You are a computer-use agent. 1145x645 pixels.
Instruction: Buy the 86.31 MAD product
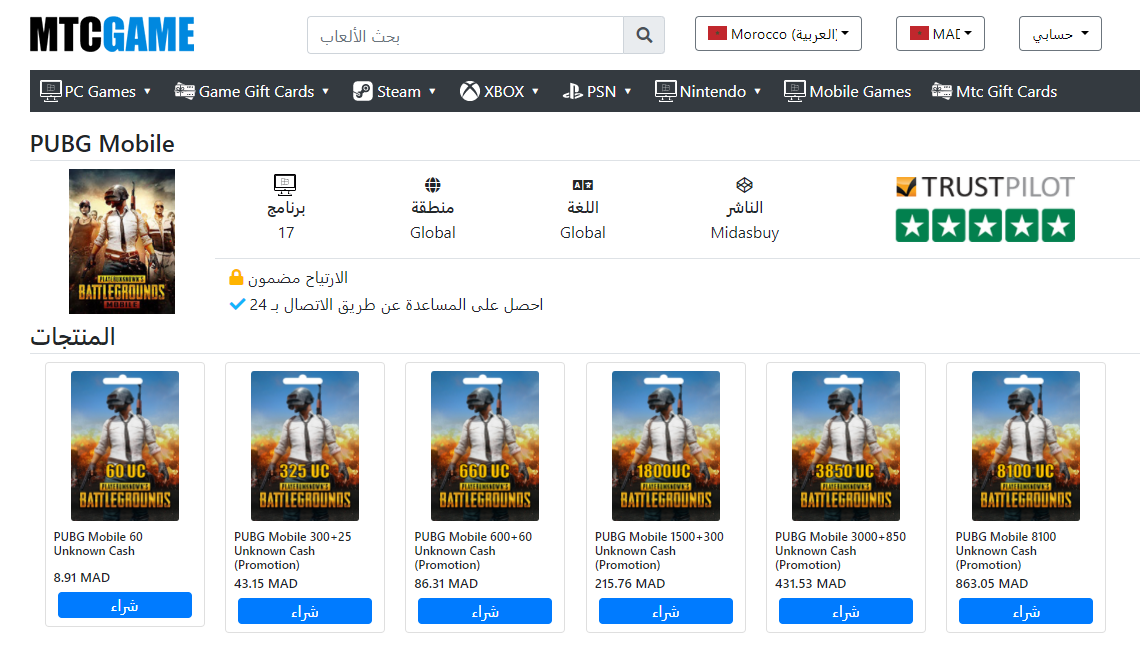(x=485, y=611)
